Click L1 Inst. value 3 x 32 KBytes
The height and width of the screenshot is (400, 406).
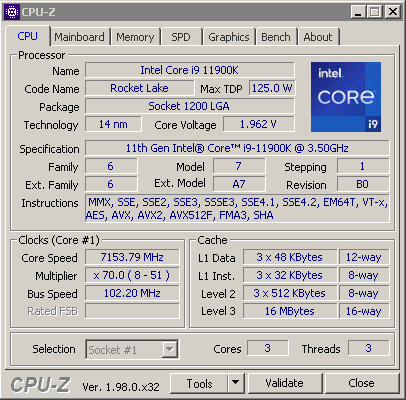pyautogui.click(x=290, y=275)
